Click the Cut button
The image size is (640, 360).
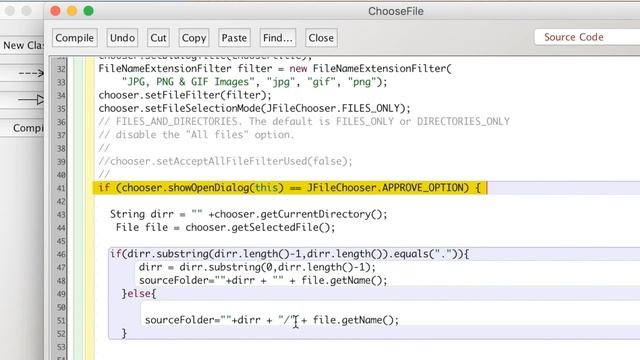pyautogui.click(x=158, y=38)
